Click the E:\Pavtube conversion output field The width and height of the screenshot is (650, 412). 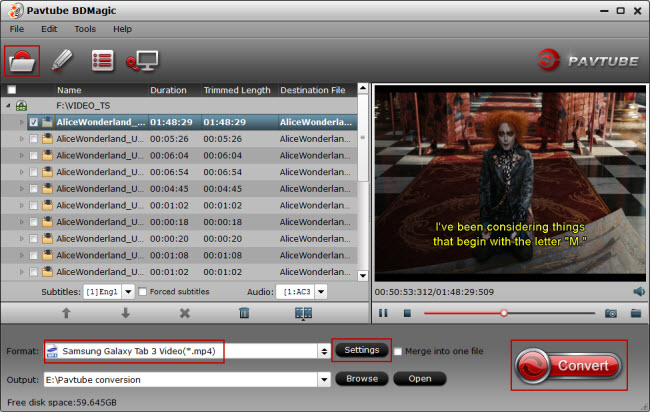tap(181, 379)
